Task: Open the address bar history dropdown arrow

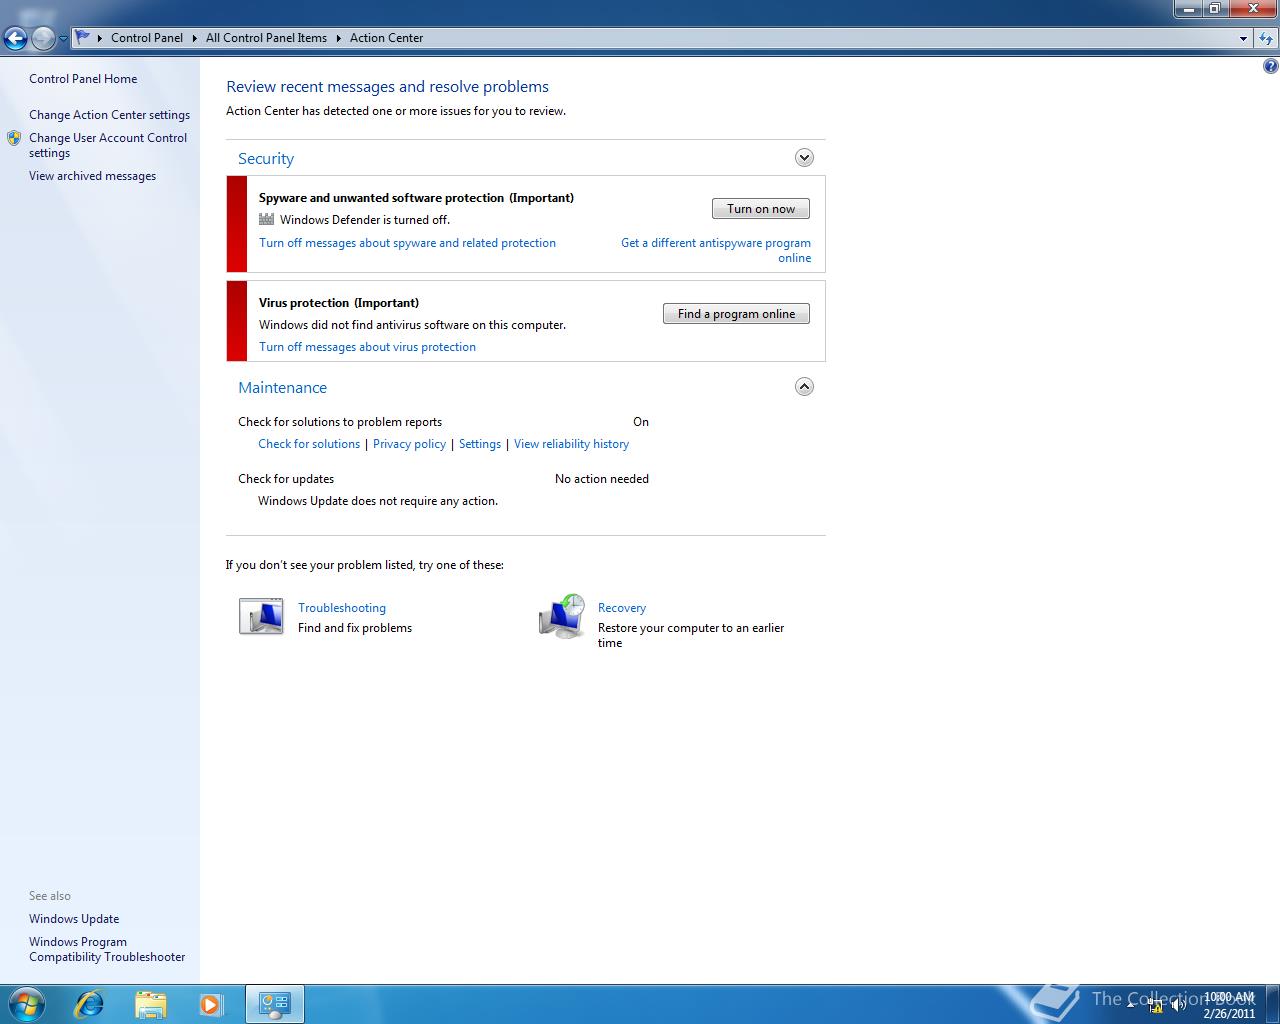Action: pyautogui.click(x=1243, y=39)
